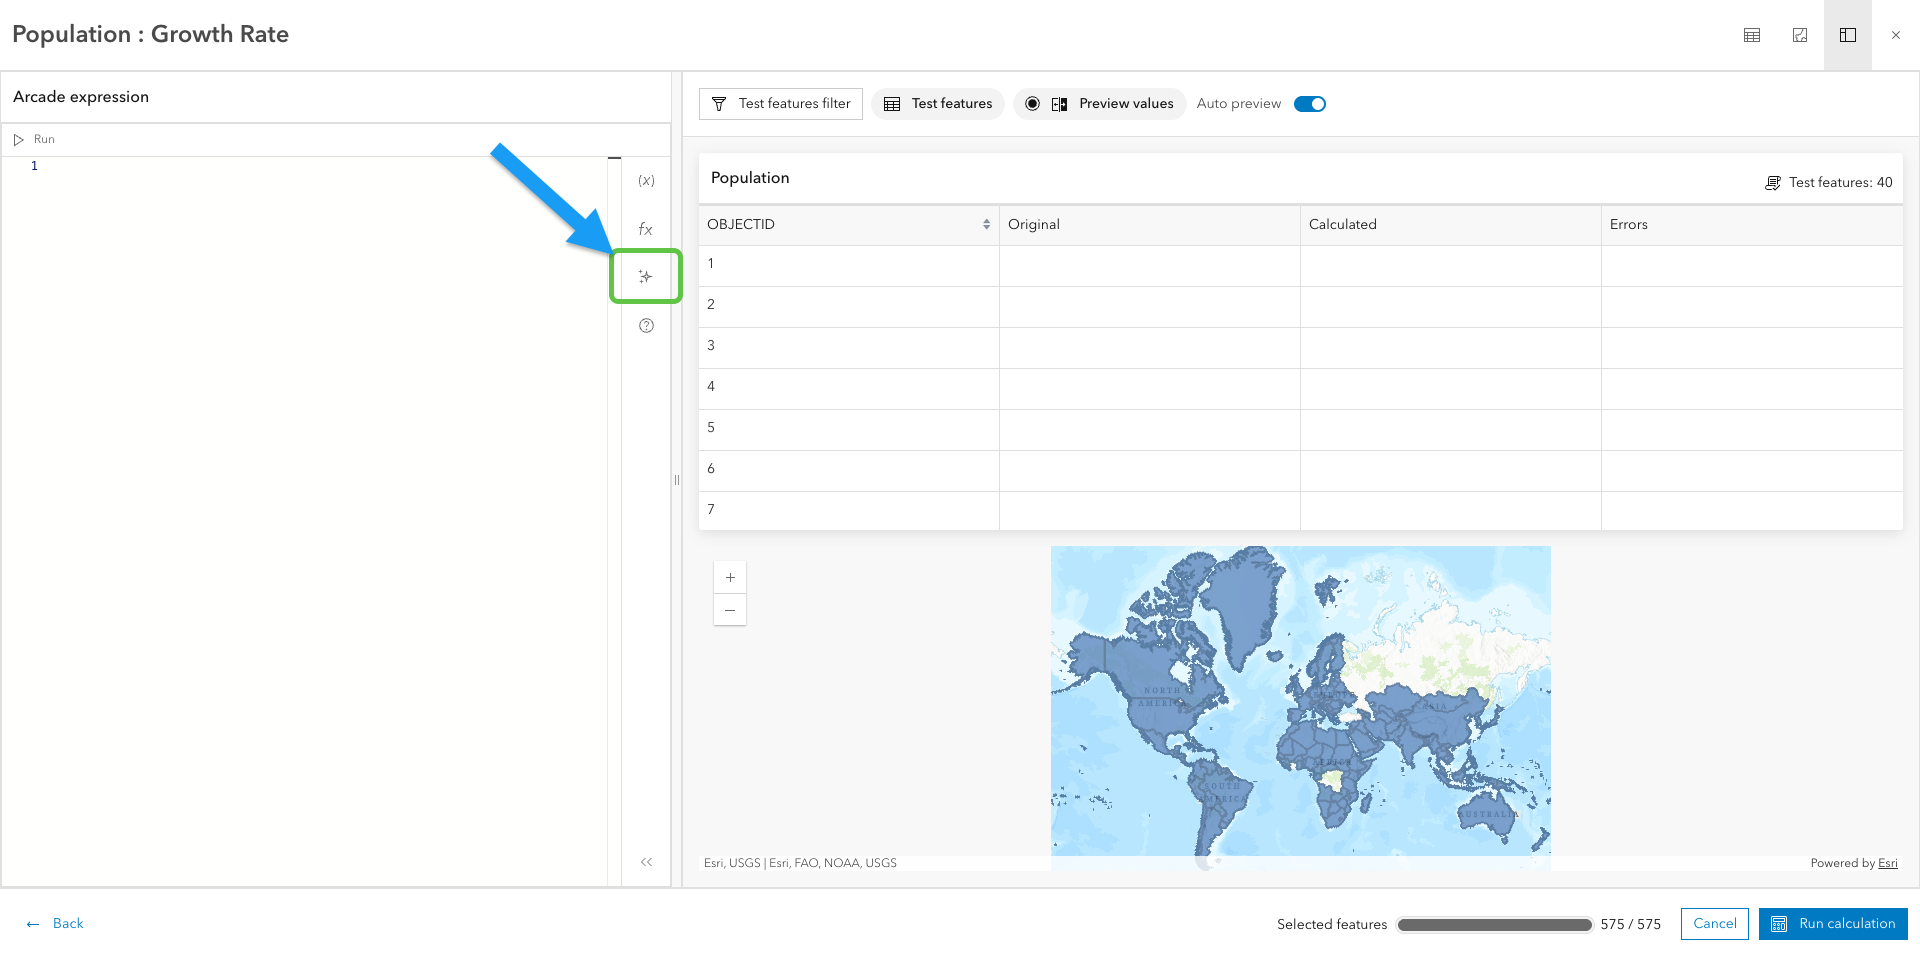Open the Arcade help icon
This screenshot has height=958, width=1920.
tap(646, 325)
